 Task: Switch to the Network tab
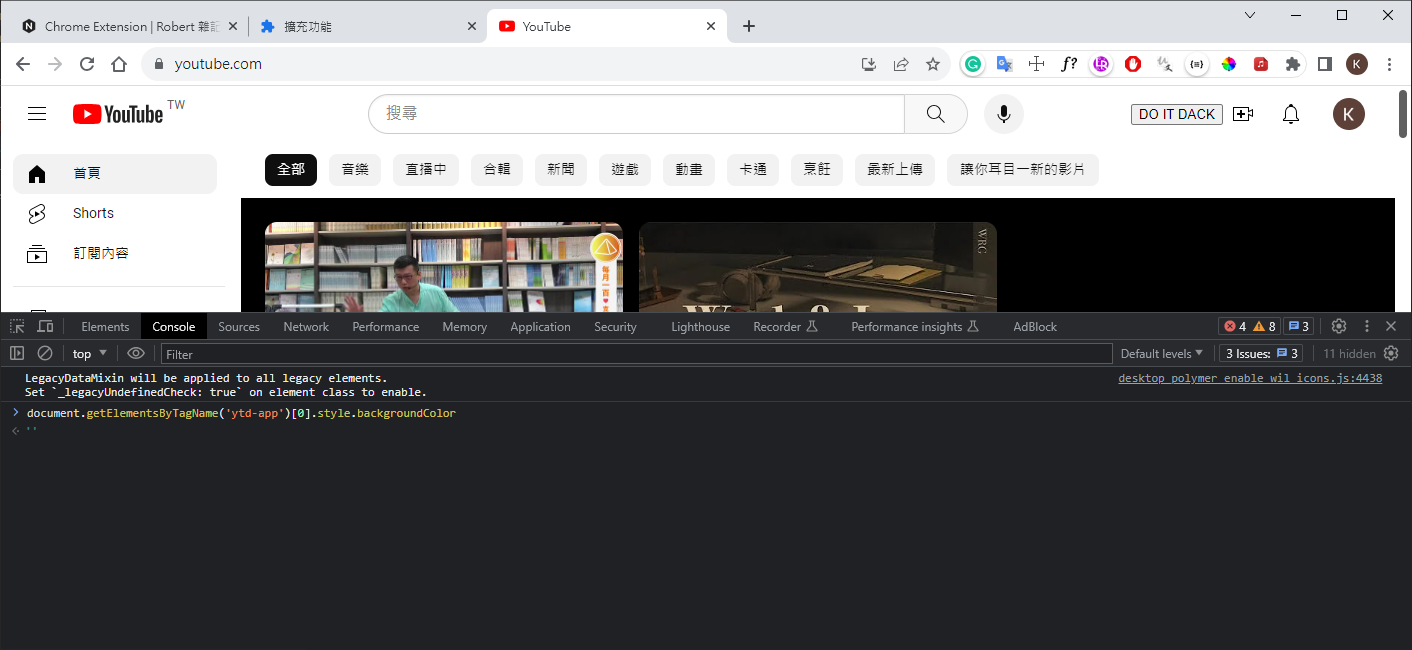306,327
